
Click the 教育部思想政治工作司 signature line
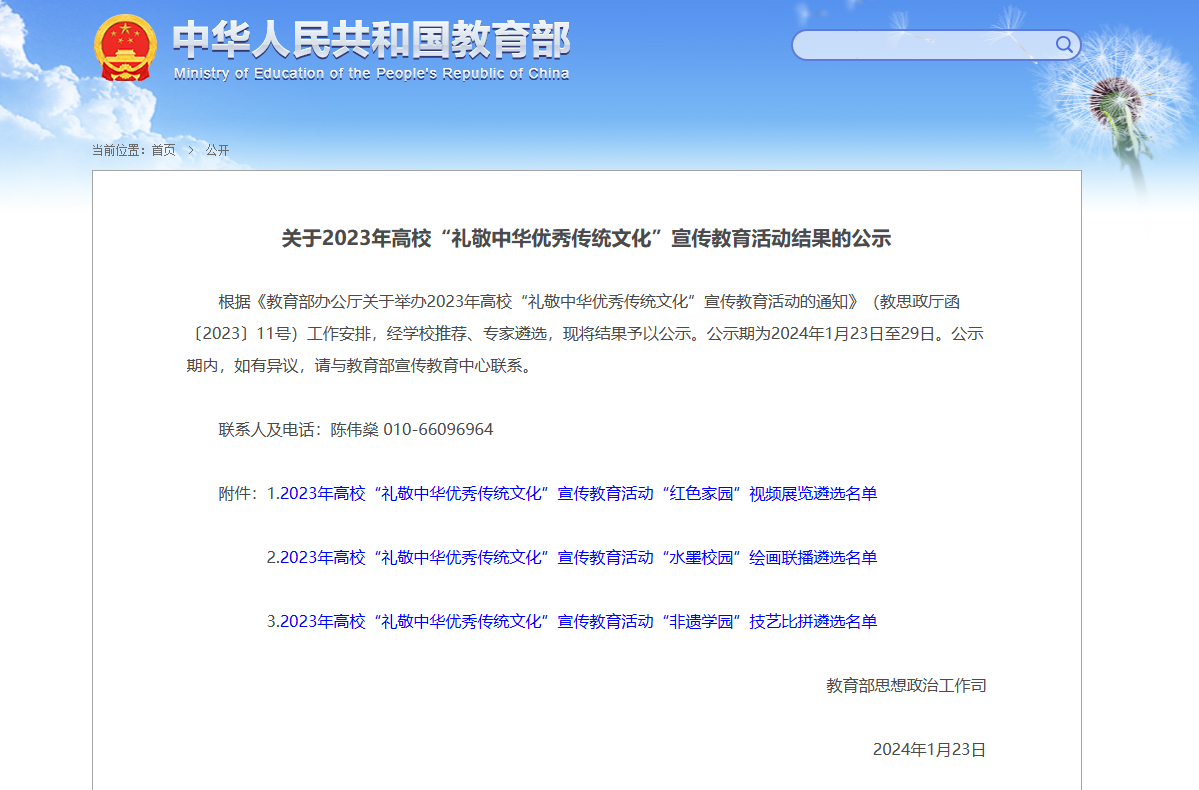[x=906, y=685]
